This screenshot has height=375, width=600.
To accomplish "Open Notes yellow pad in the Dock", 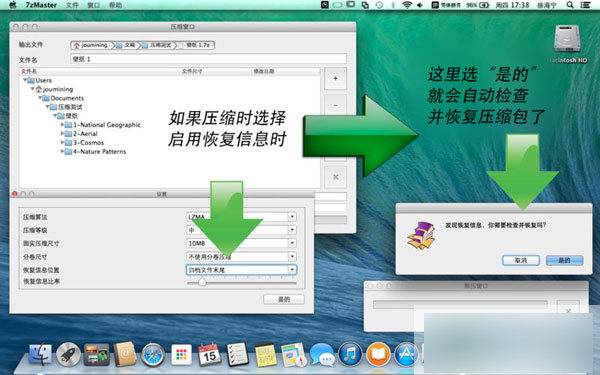I will pos(265,355).
